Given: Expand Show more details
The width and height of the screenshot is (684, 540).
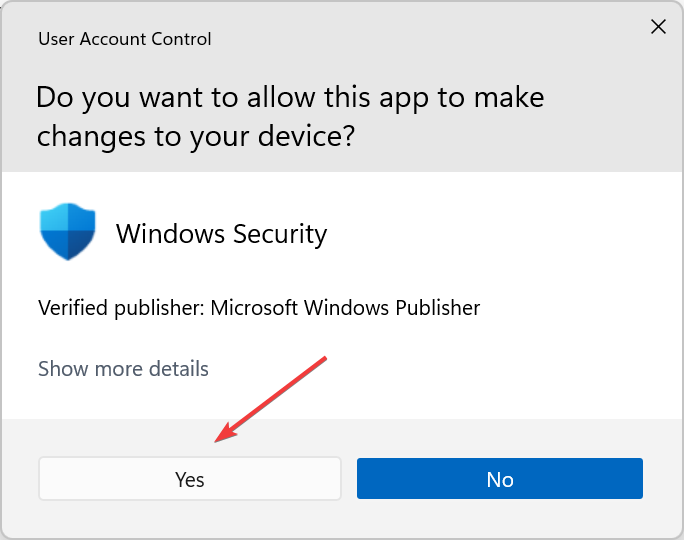Looking at the screenshot, I should point(123,369).
